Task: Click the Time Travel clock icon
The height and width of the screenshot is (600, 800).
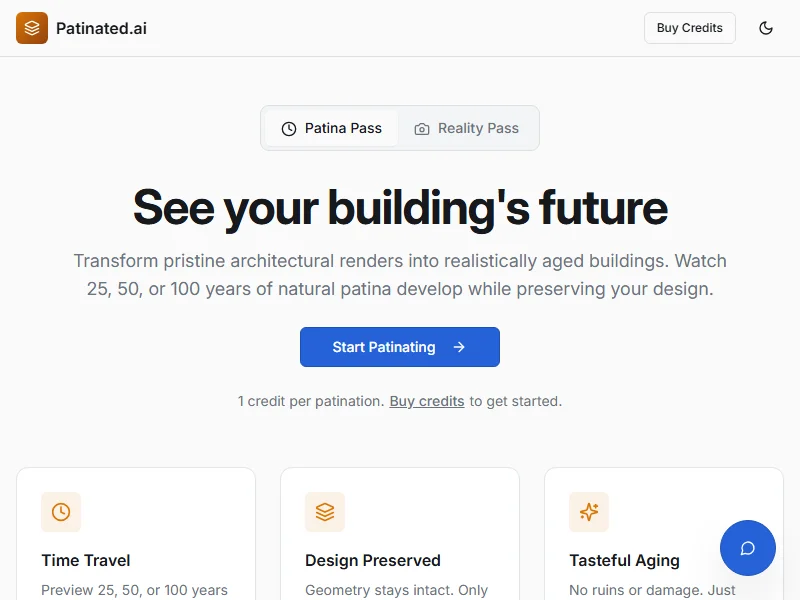Action: [61, 512]
